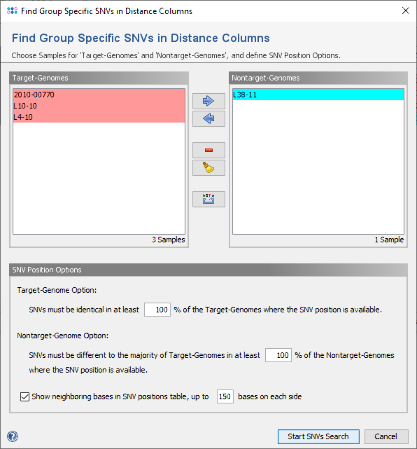Move selected samples to Target-Genomes with left arrow

208,118
